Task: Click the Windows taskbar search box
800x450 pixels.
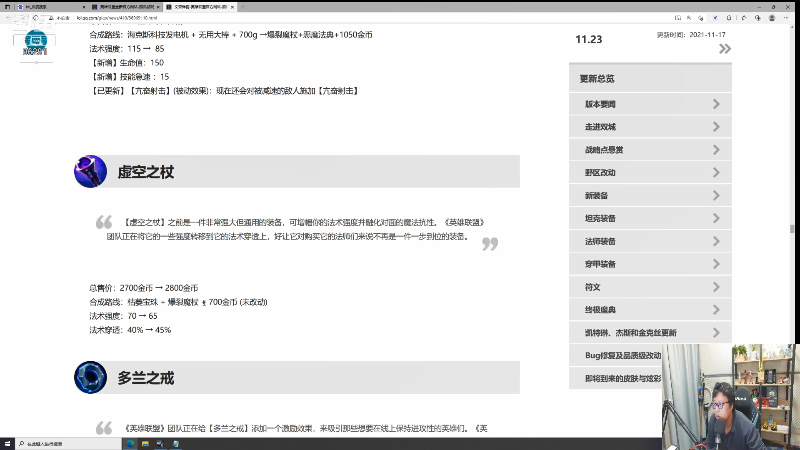Action: [69, 444]
